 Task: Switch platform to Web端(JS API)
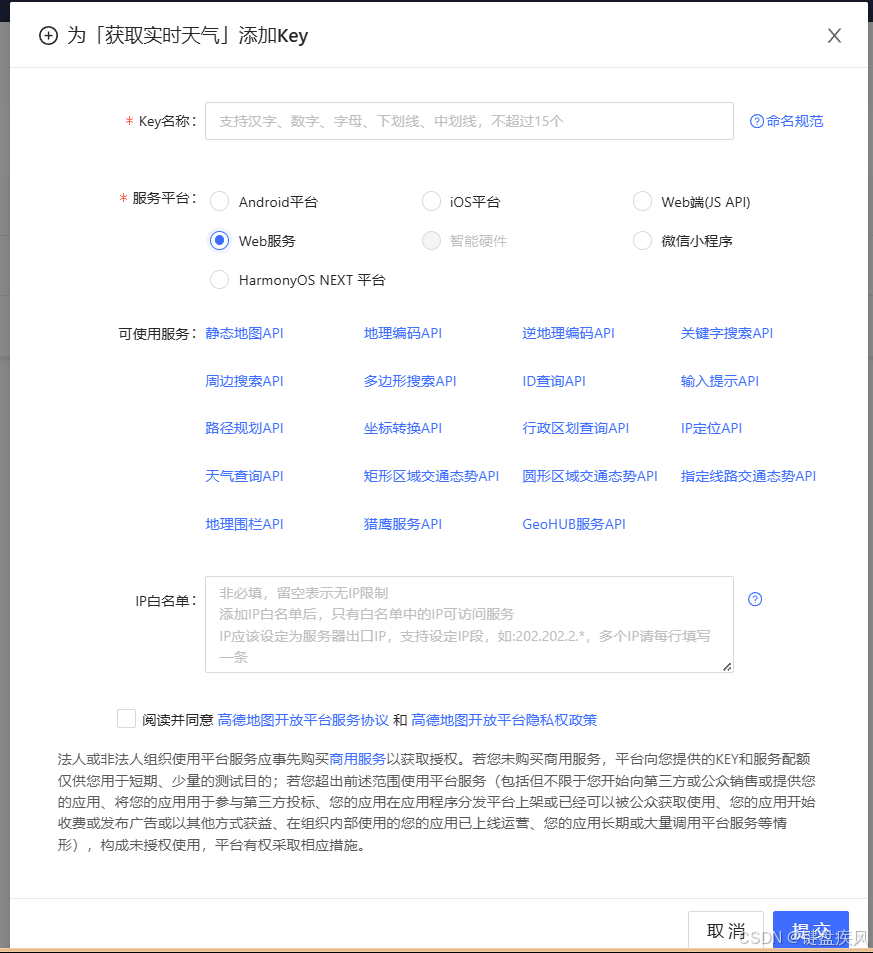pos(642,201)
